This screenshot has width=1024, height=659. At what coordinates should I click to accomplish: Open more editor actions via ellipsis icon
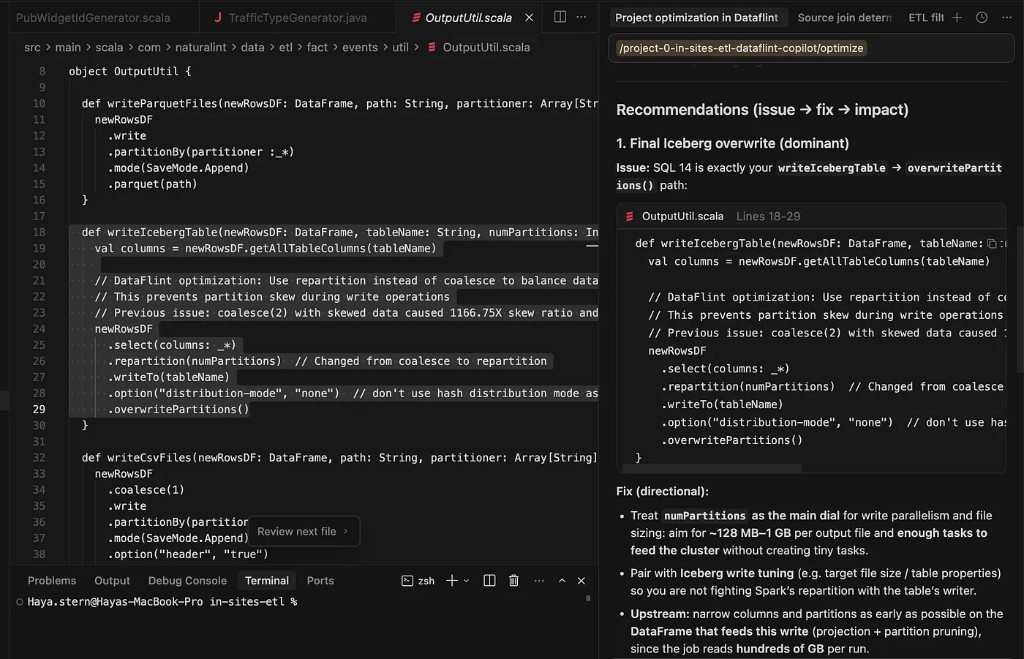click(582, 17)
